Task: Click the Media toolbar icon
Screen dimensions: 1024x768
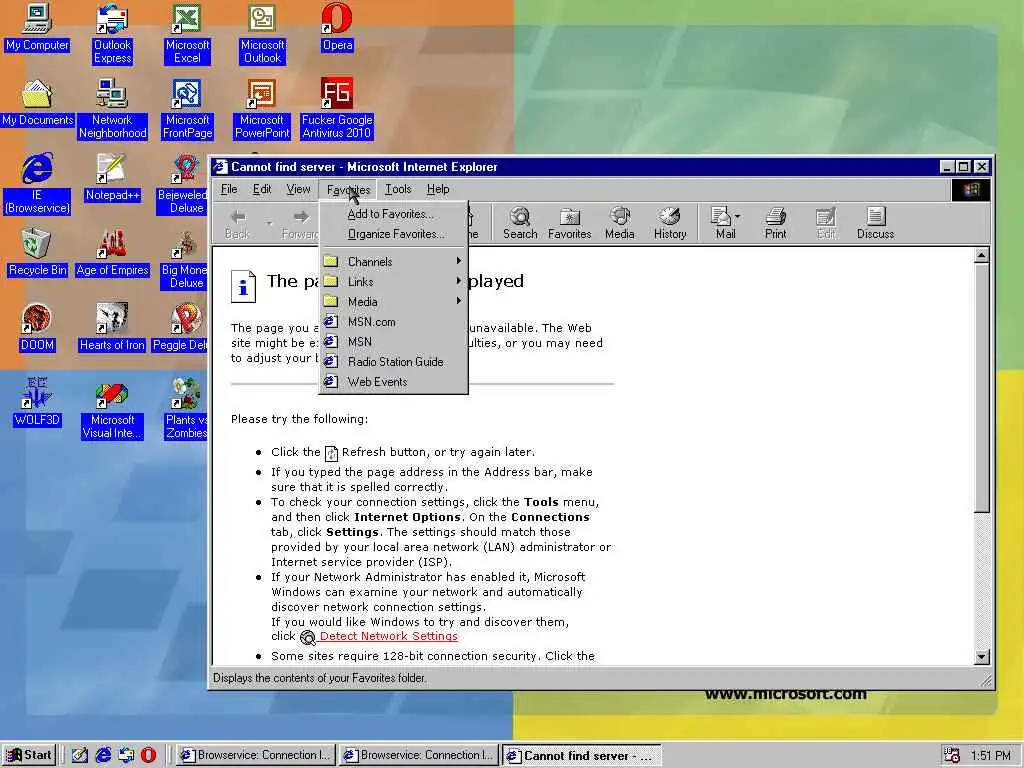Action: [x=619, y=223]
